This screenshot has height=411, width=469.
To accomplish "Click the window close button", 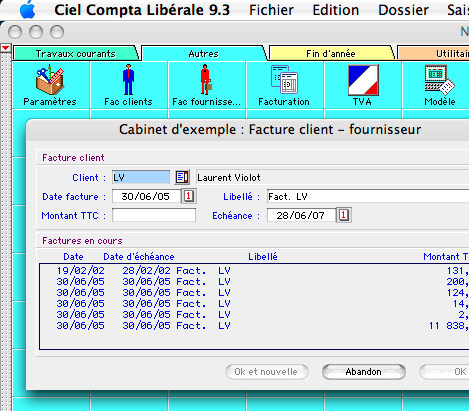I will click(15, 32).
